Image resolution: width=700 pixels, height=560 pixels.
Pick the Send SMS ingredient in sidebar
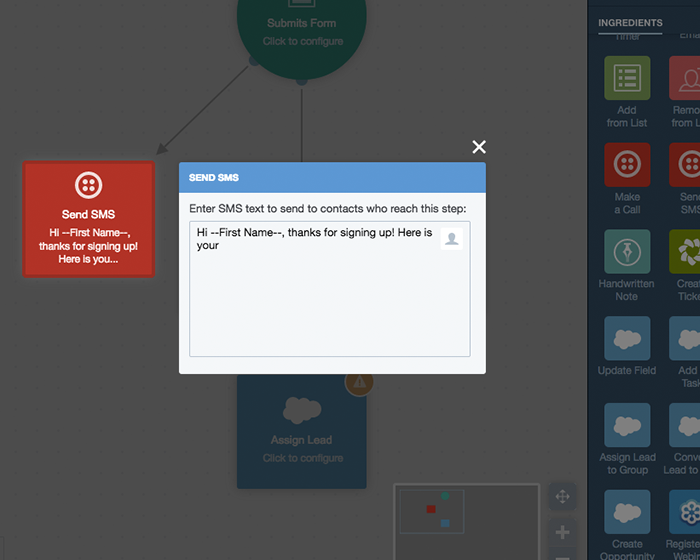coord(685,165)
